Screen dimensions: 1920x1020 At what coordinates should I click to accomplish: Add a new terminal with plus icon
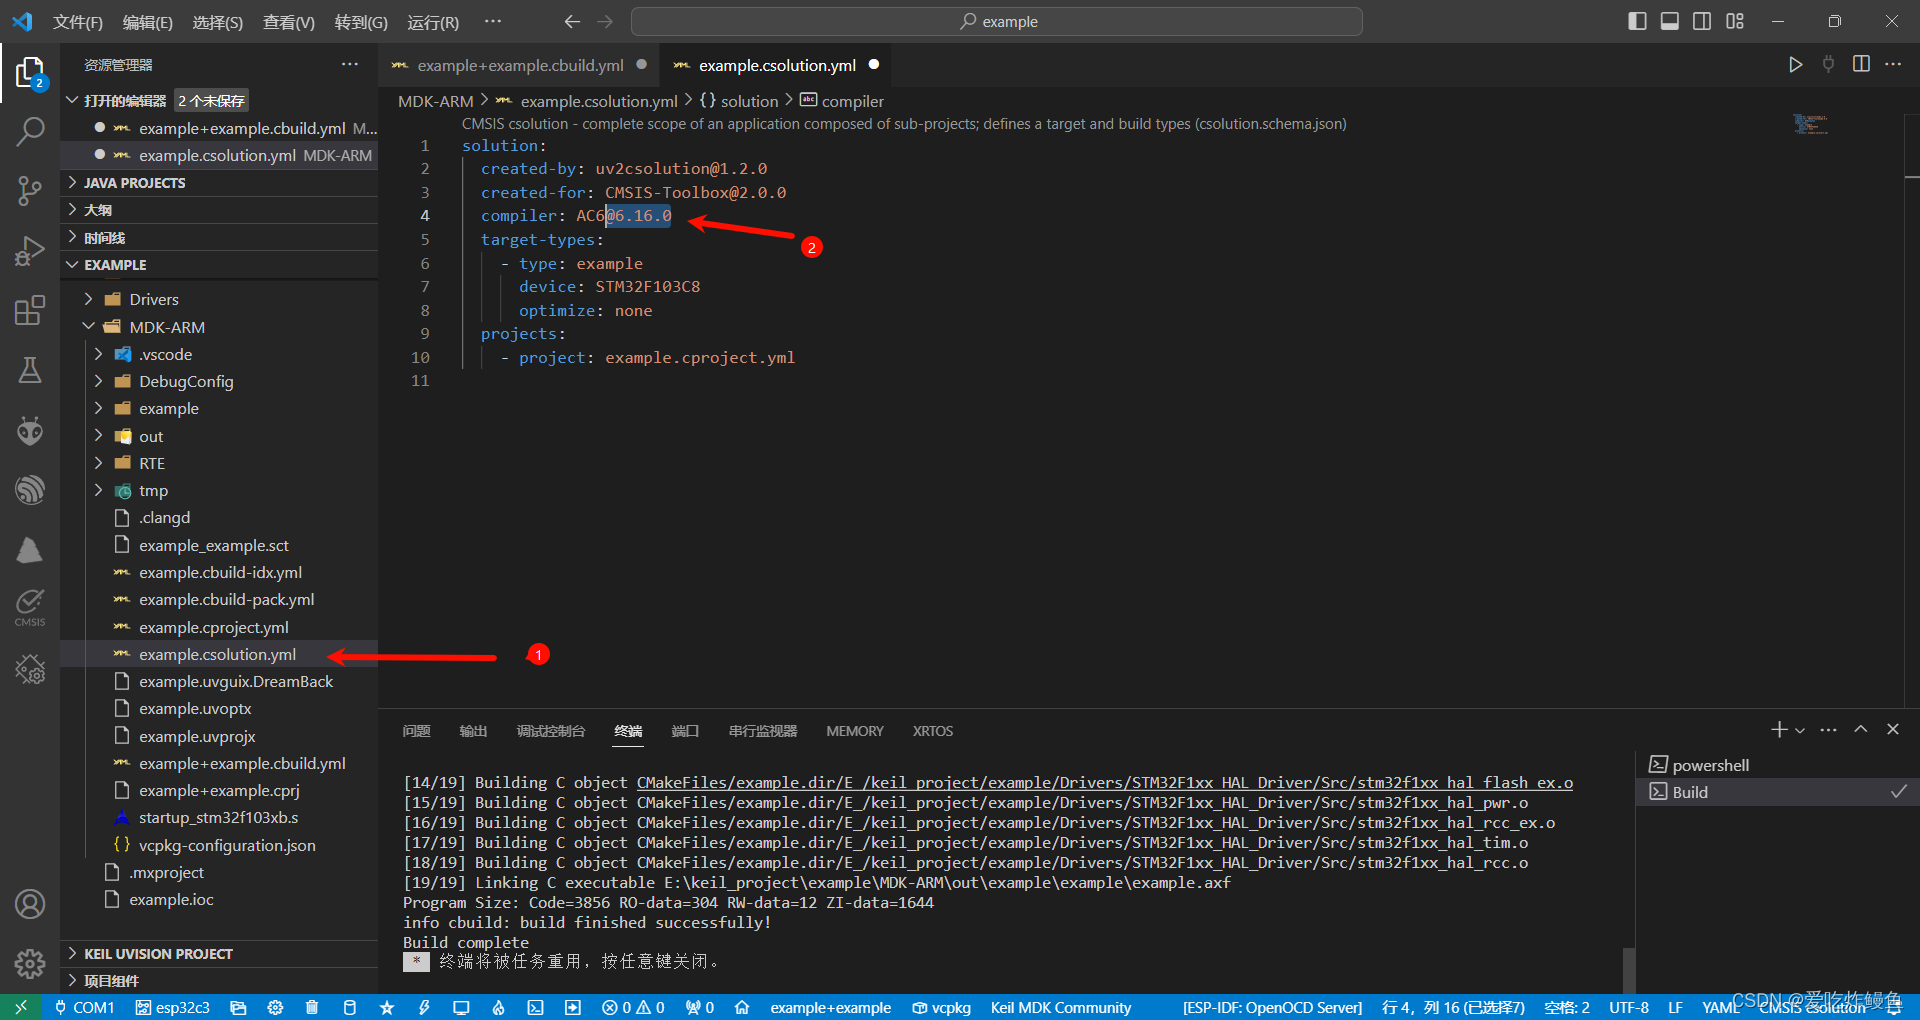click(x=1779, y=730)
